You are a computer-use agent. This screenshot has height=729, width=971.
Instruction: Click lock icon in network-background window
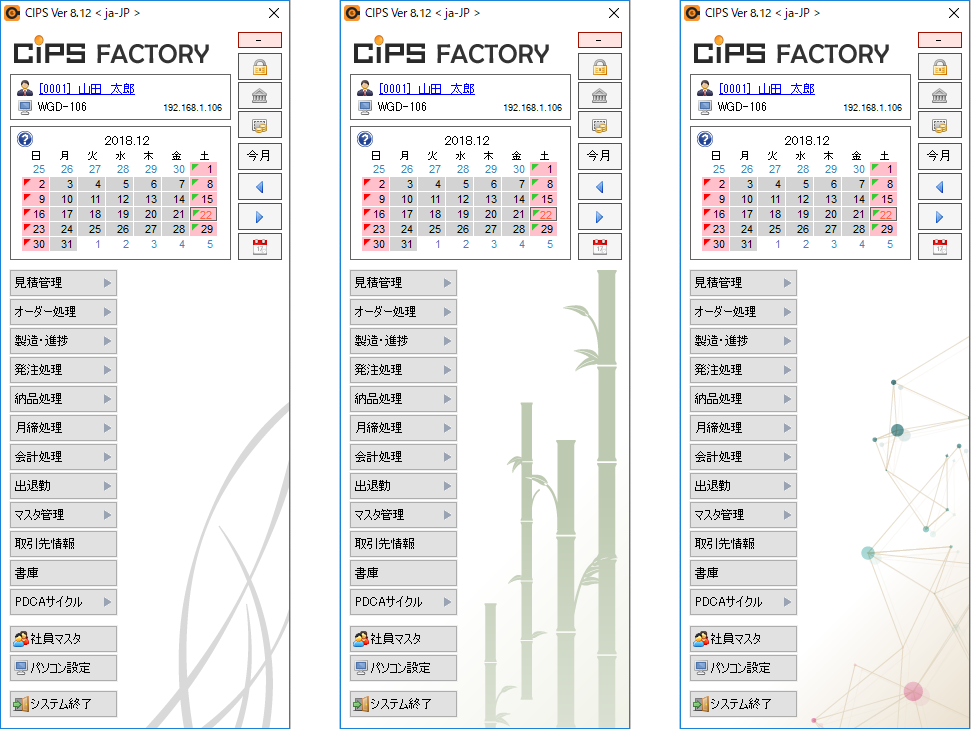tap(940, 67)
